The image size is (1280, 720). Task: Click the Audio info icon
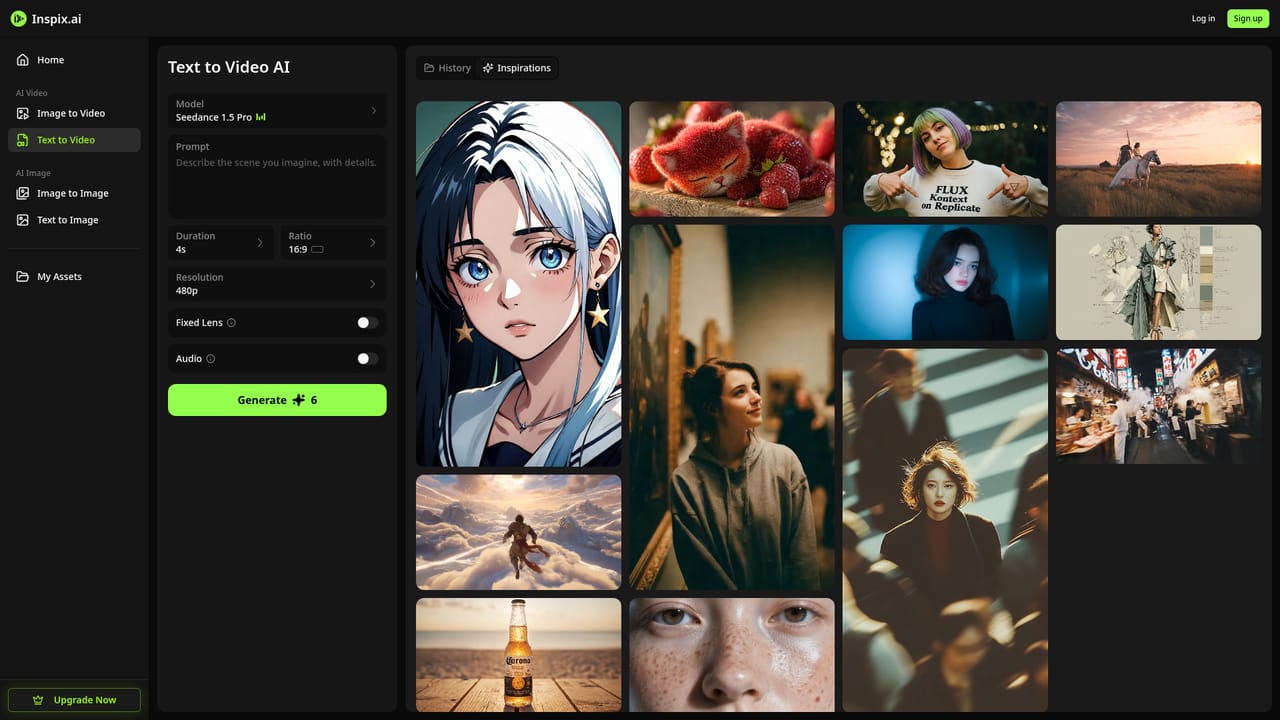tap(210, 359)
